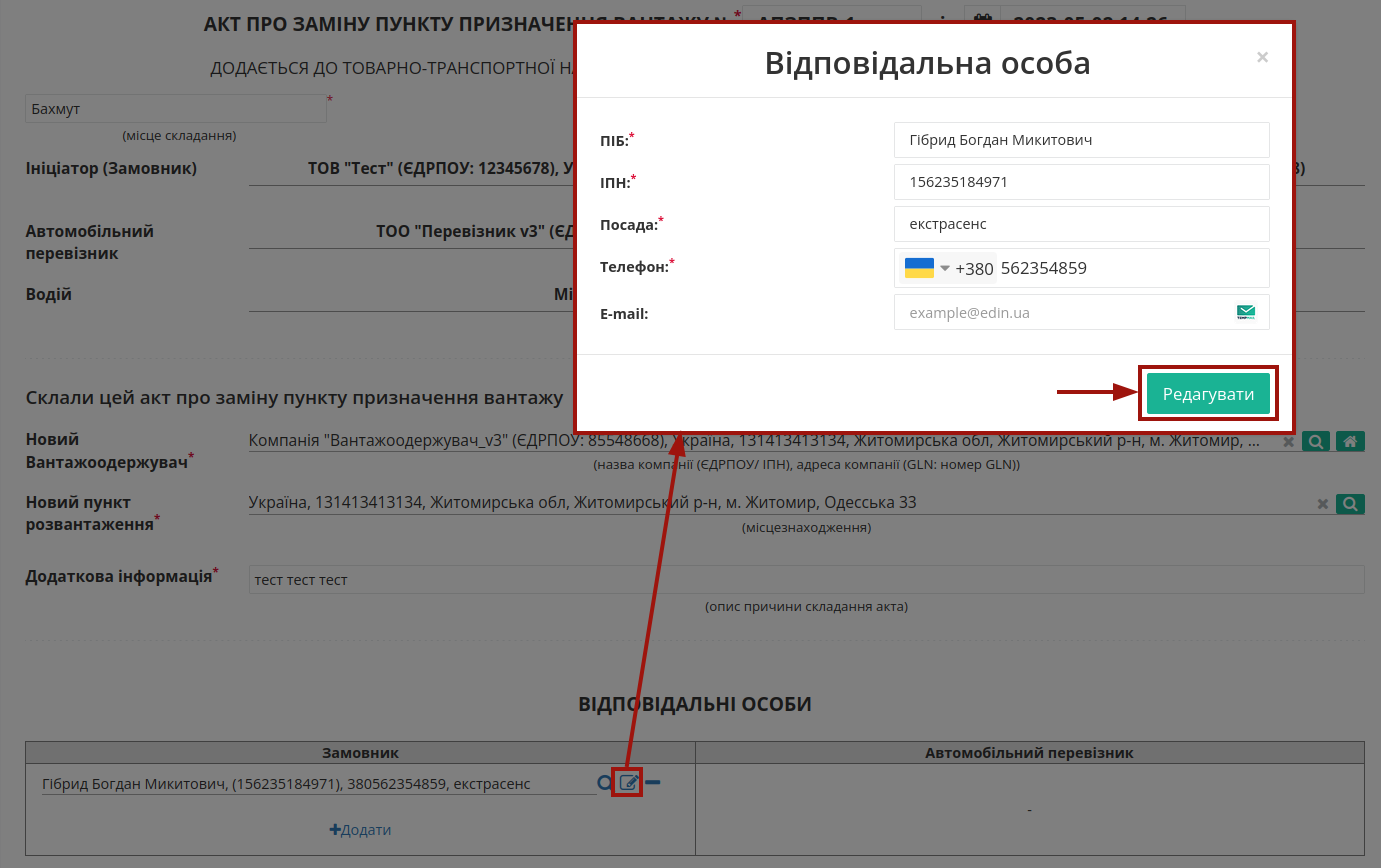This screenshot has height=868, width=1381.
Task: Click the Додаткова інформація field with тест тест тест
Action: point(806,580)
